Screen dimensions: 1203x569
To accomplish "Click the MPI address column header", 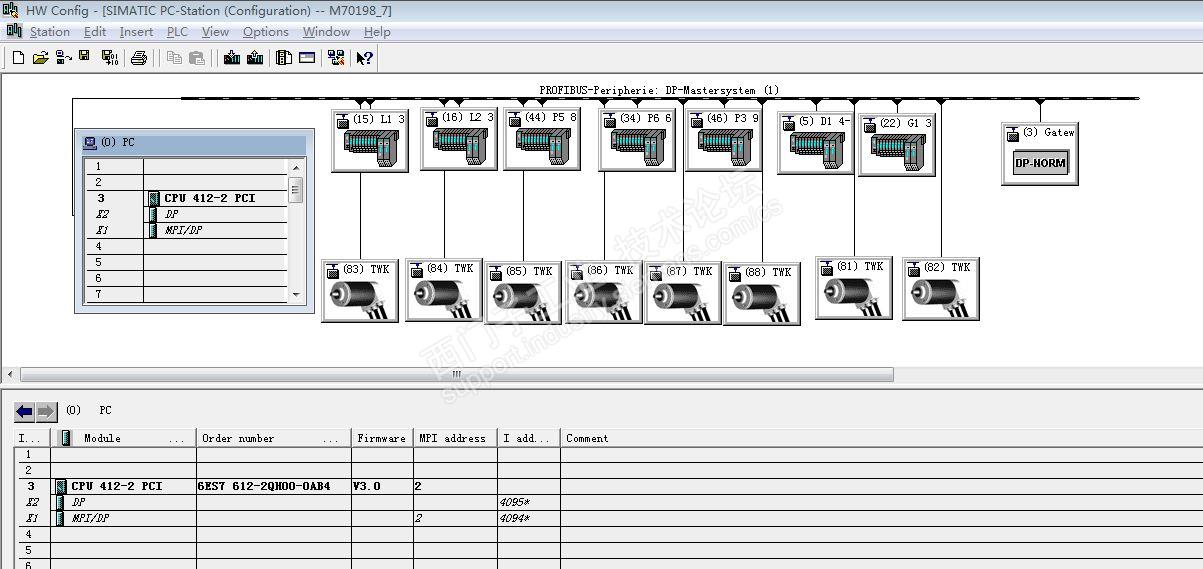I will pyautogui.click(x=455, y=438).
